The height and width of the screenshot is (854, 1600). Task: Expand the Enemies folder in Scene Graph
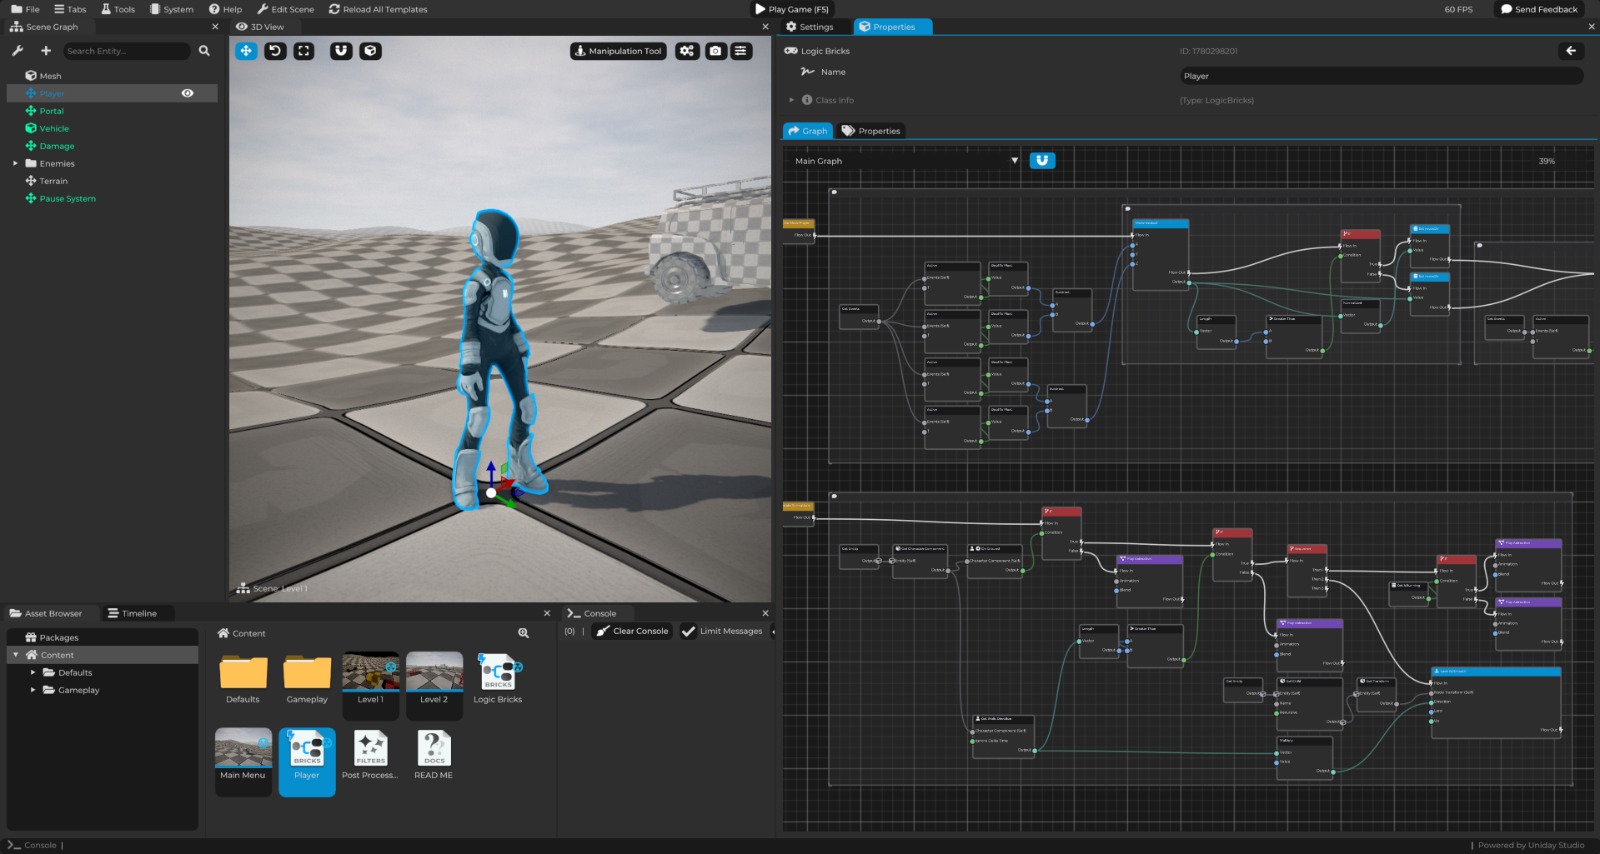tap(15, 163)
